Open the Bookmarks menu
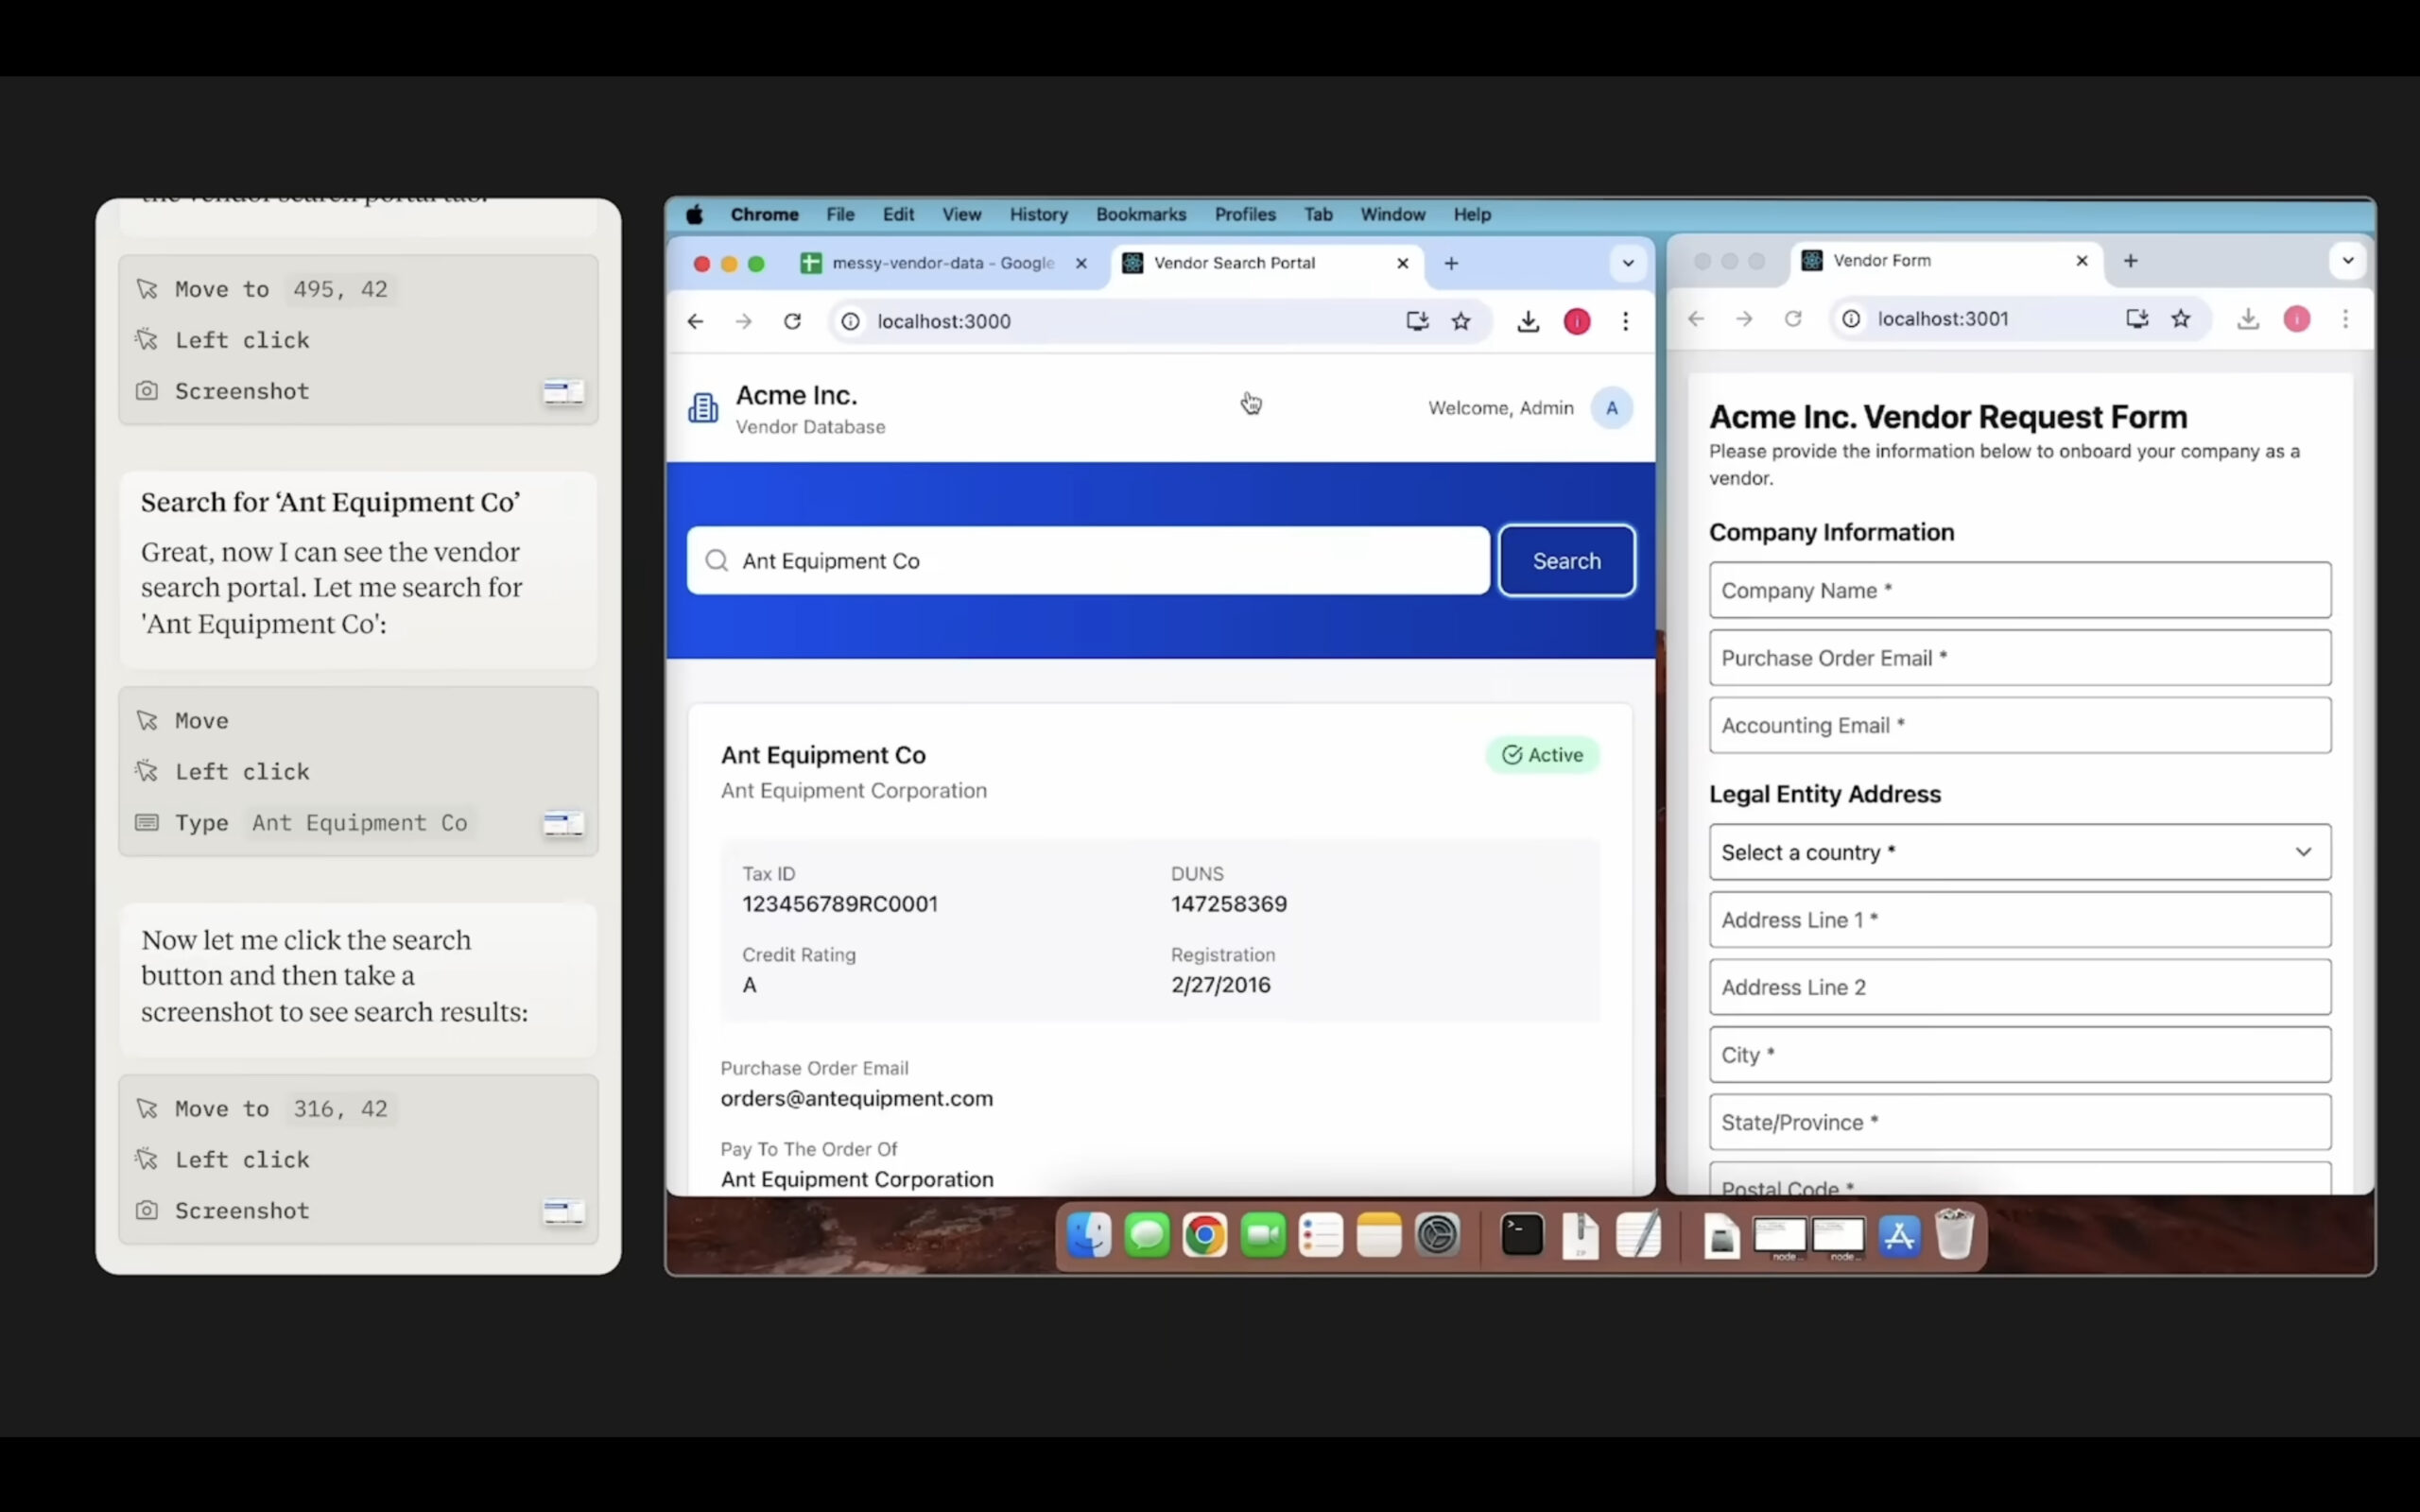The width and height of the screenshot is (2420, 1512). [x=1140, y=214]
